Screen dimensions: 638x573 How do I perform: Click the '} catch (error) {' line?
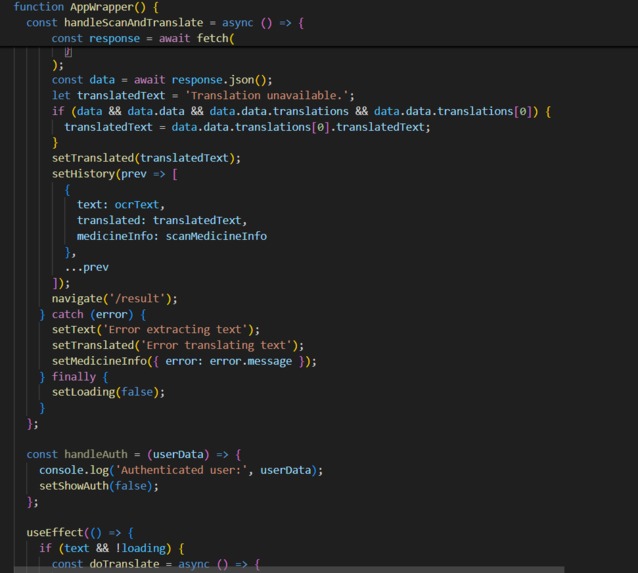coord(92,314)
